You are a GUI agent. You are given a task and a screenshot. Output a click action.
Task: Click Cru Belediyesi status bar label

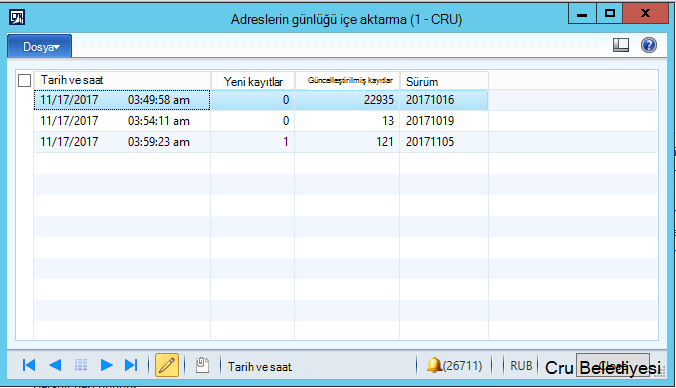603,368
